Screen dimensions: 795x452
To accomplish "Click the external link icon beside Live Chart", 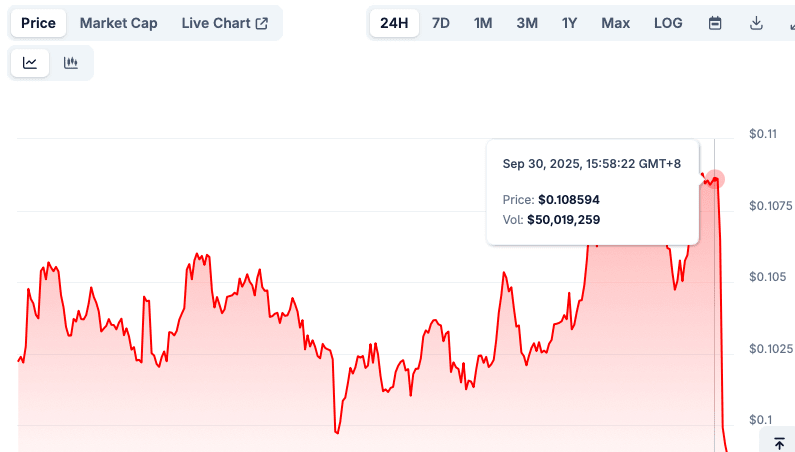I will [262, 23].
